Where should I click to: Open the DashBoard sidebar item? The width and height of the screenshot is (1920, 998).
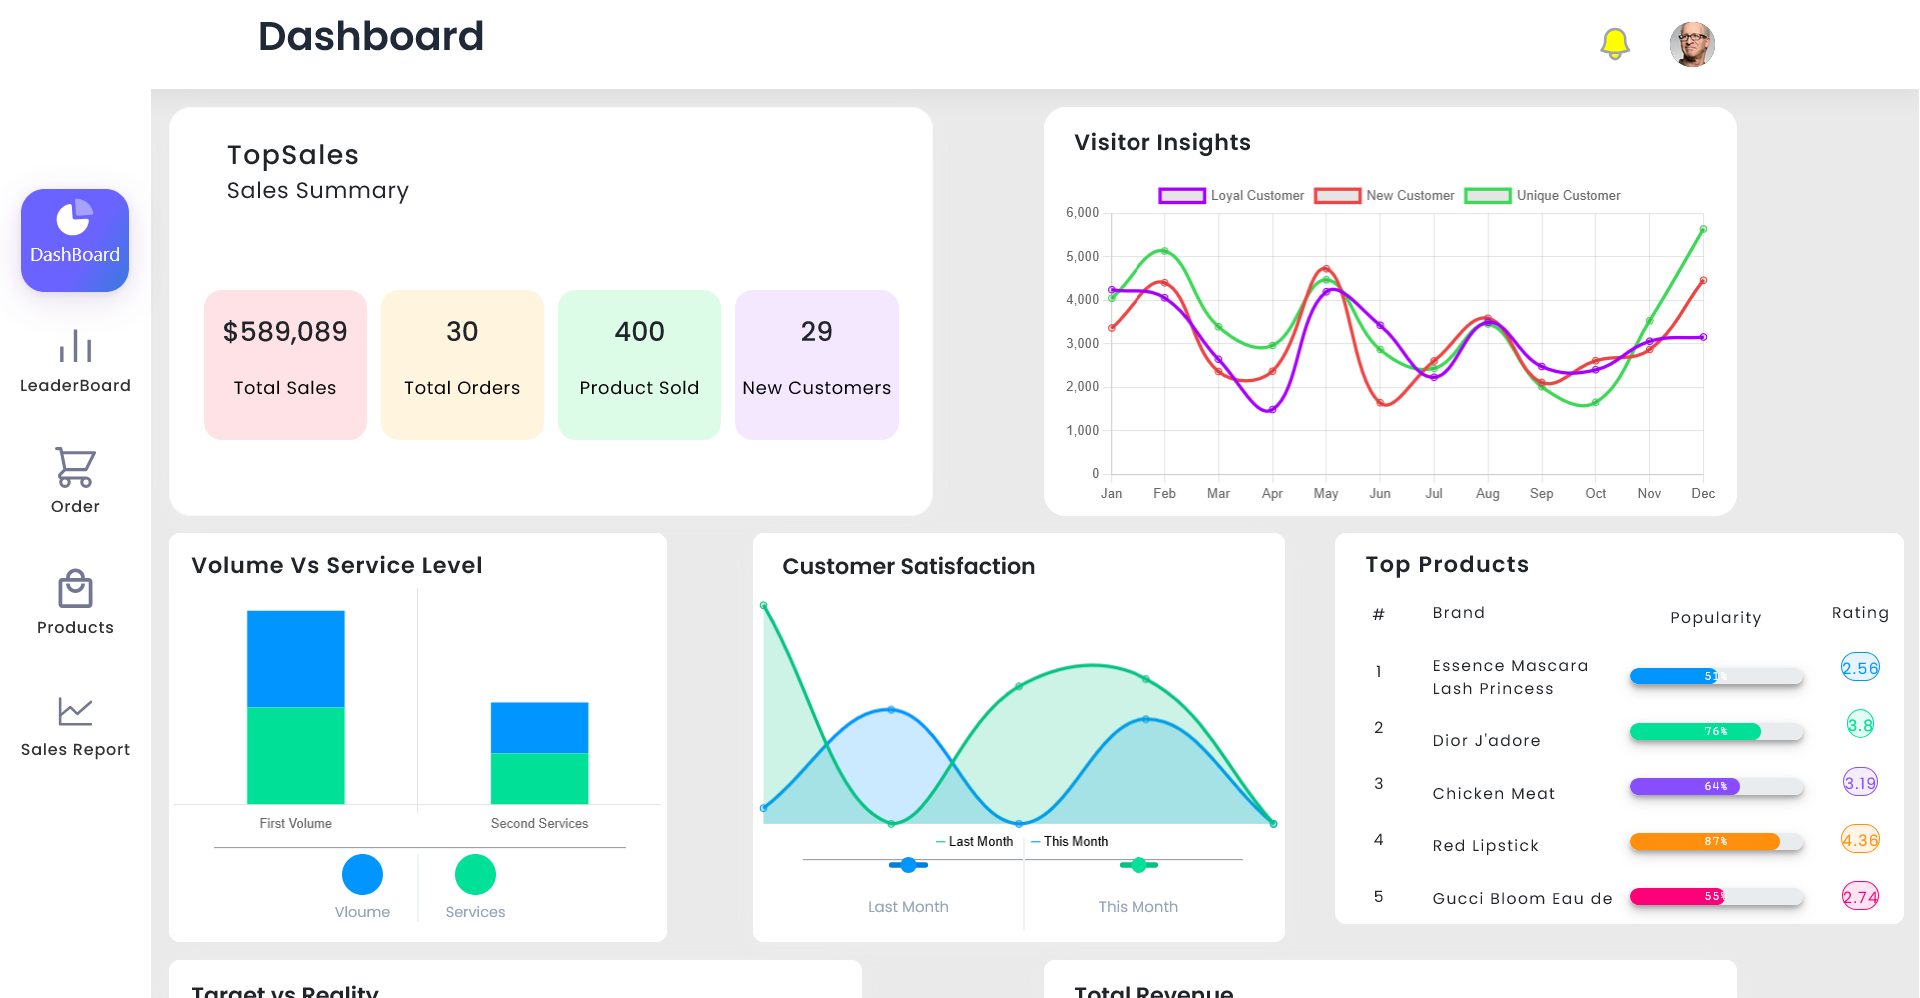point(75,240)
